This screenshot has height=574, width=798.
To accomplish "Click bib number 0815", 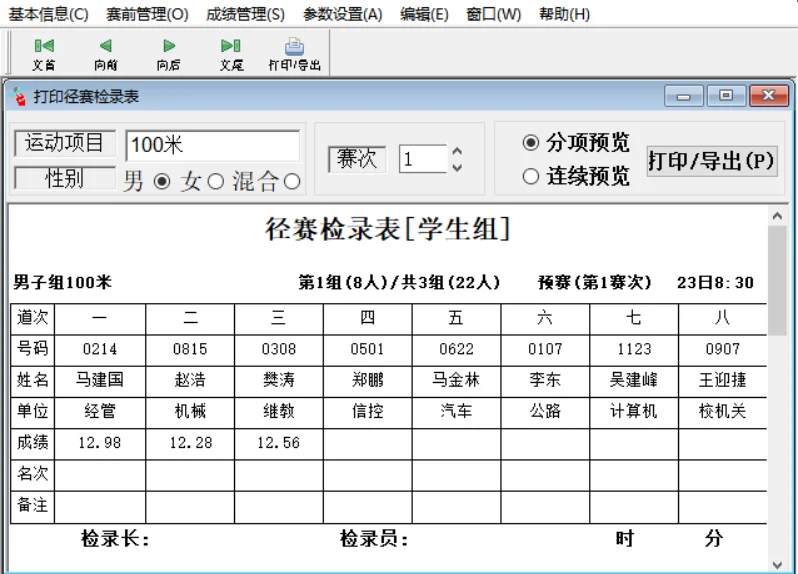I will click(190, 349).
